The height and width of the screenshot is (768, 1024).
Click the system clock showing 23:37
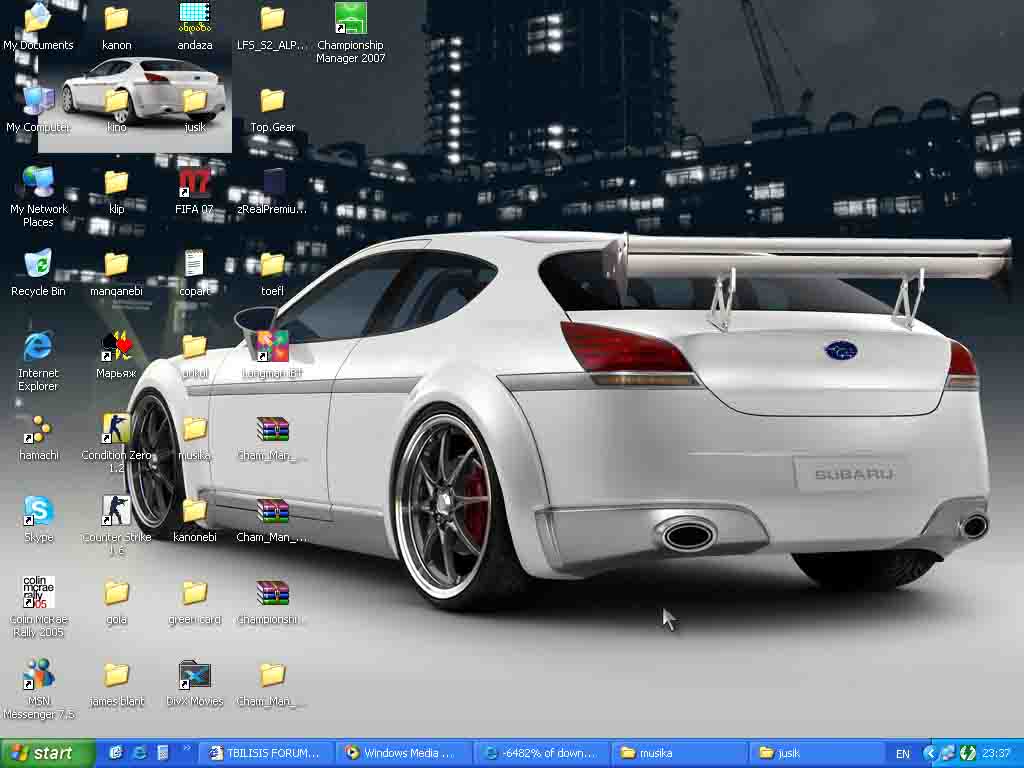coord(996,753)
